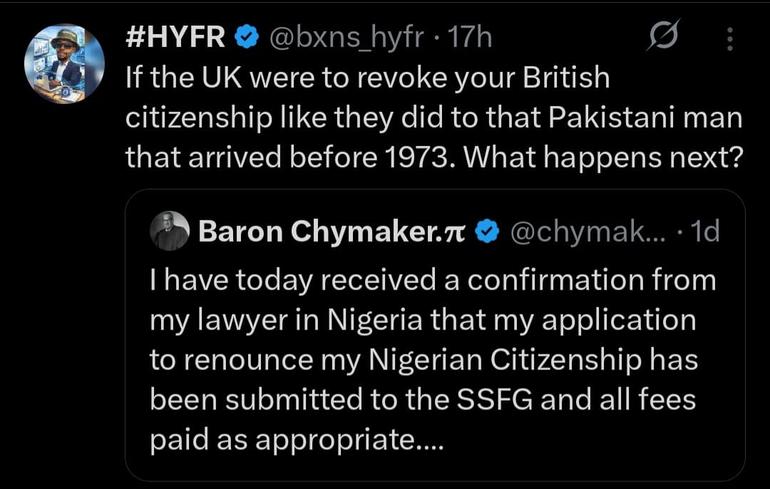
Task: Click 'I have today received' line
Action: point(433,281)
